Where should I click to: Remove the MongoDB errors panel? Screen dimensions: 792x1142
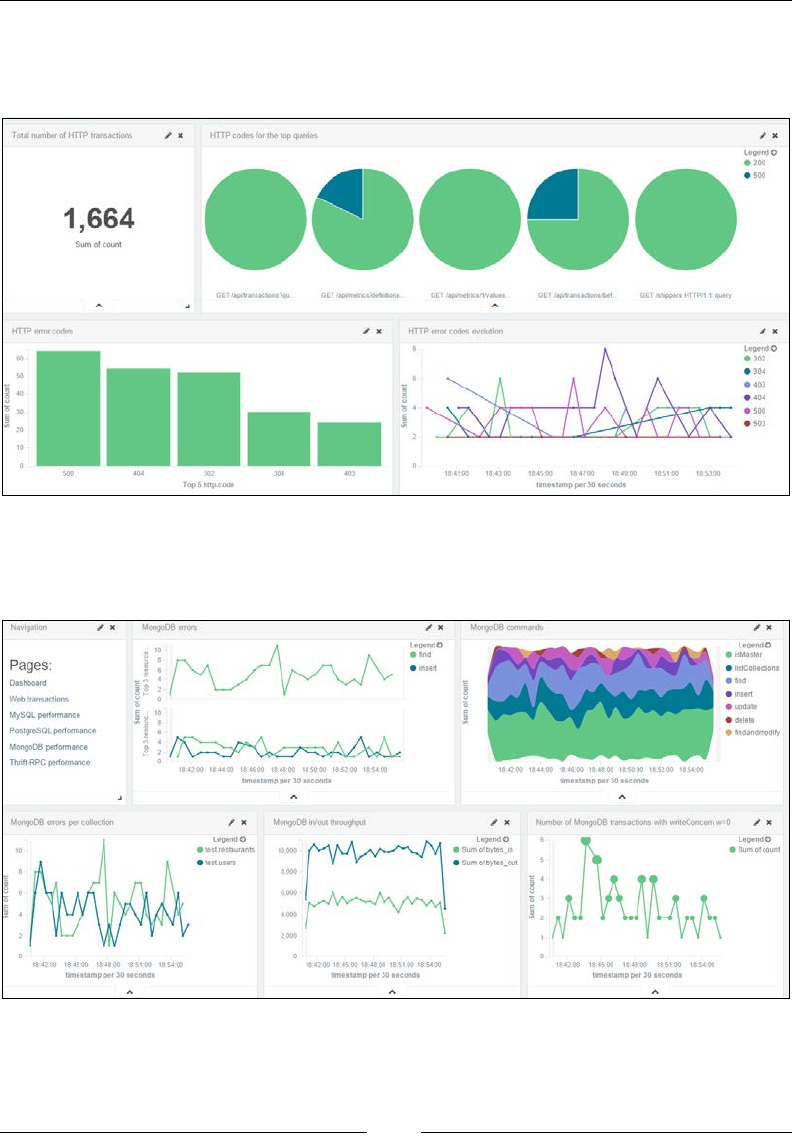tap(441, 628)
